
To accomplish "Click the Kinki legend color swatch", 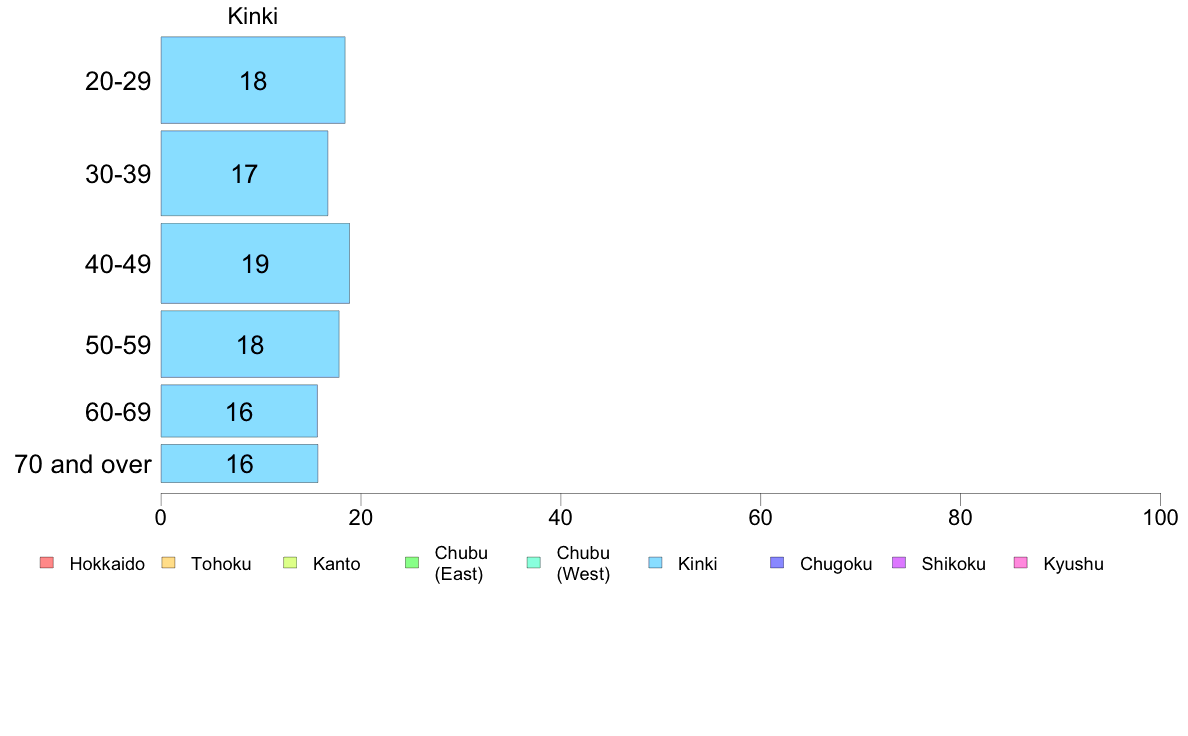I will pyautogui.click(x=655, y=563).
